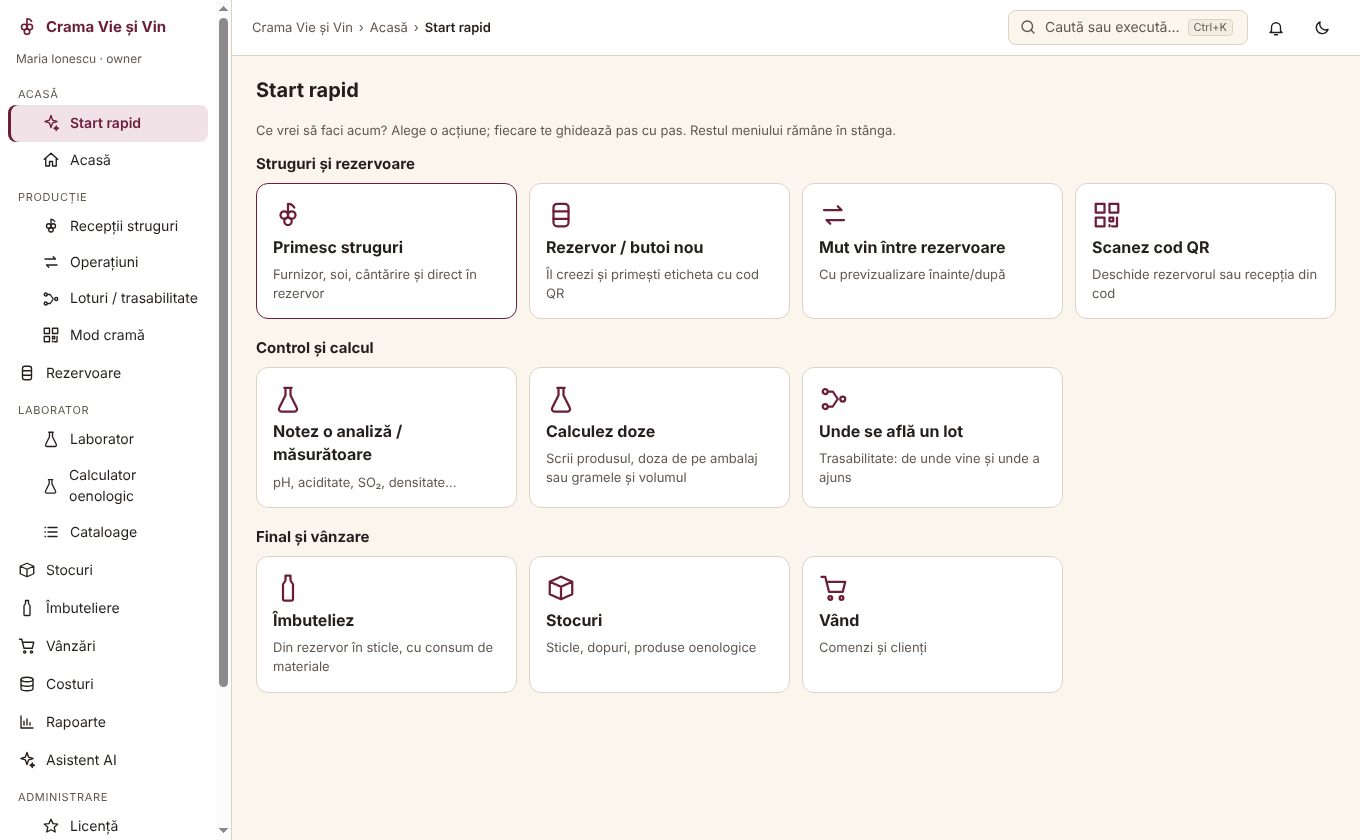The image size is (1360, 840).
Task: Click the notifications bell icon
Action: click(x=1276, y=28)
